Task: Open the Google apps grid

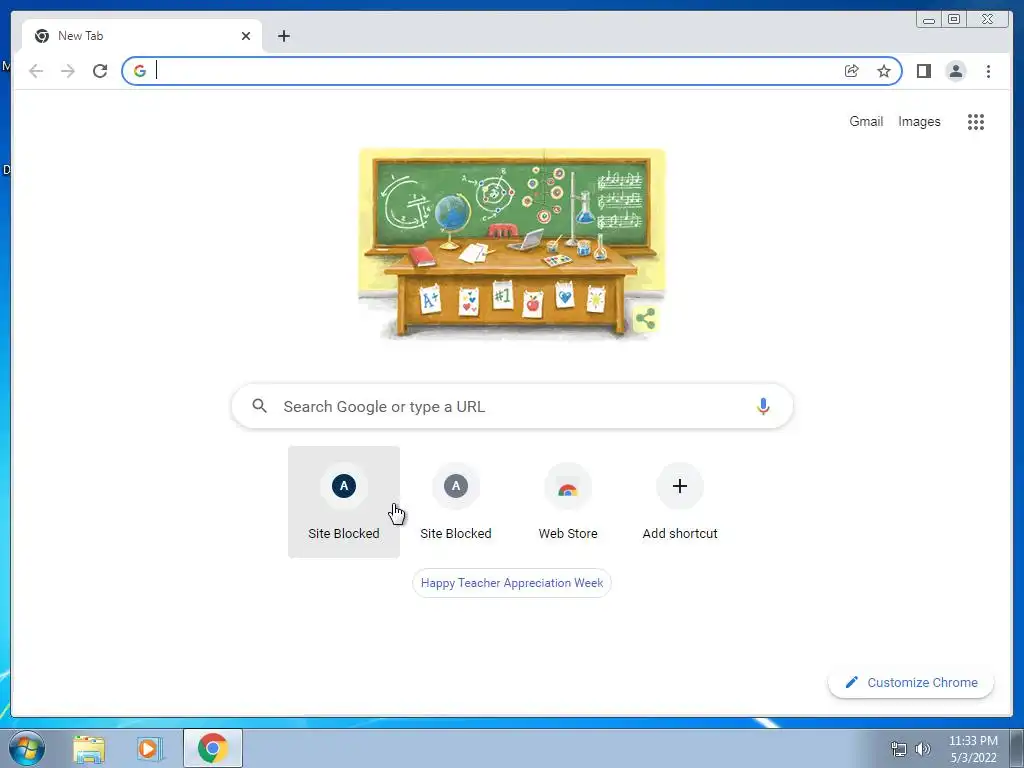Action: click(976, 121)
